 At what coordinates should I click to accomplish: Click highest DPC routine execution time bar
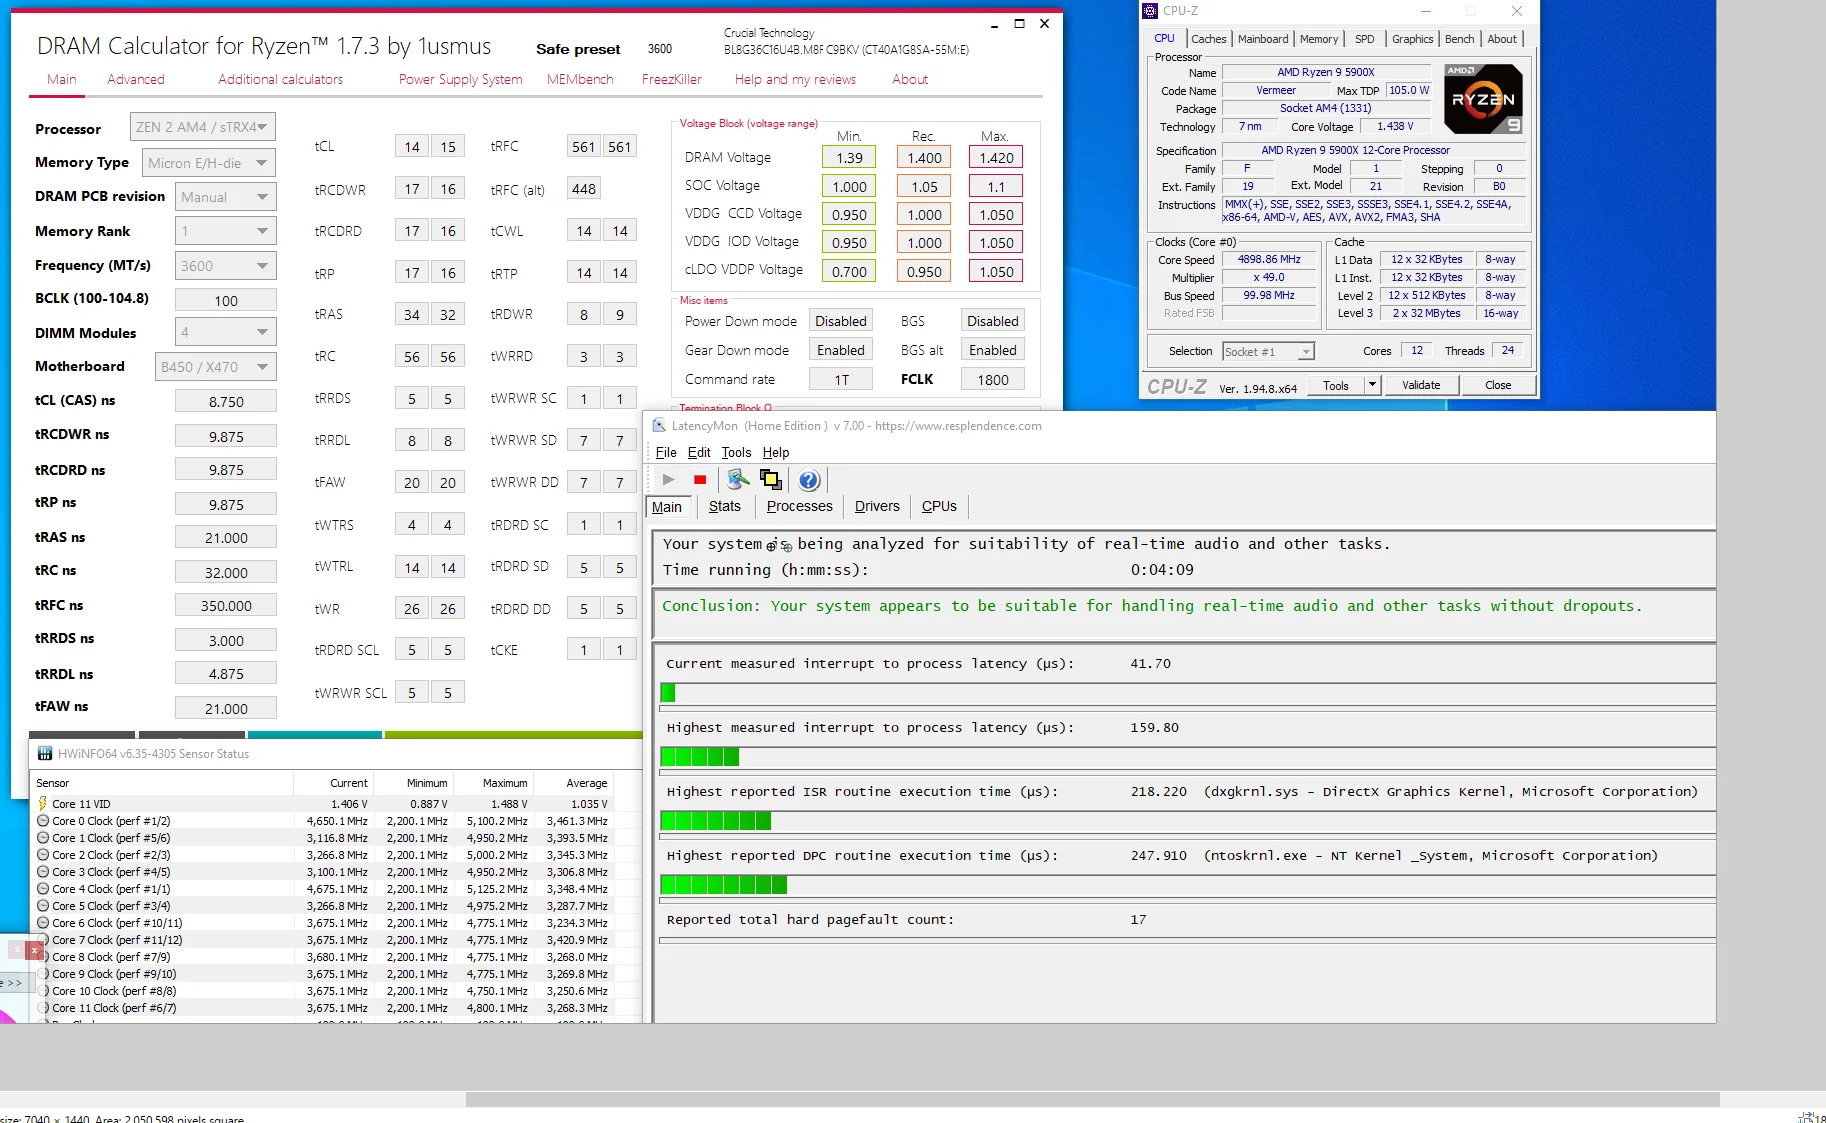pyautogui.click(x=724, y=885)
